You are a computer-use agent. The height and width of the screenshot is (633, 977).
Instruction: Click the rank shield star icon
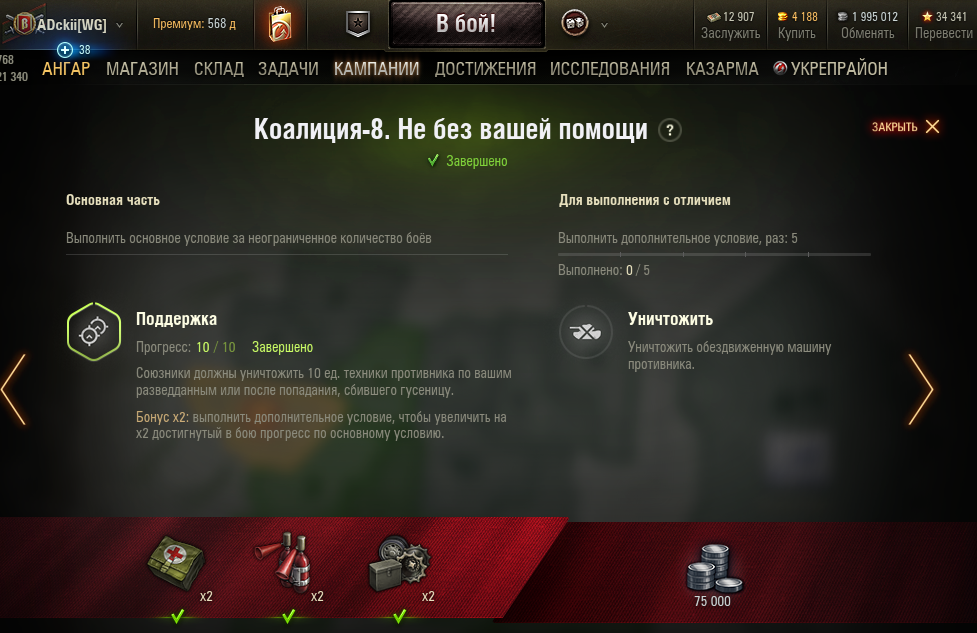pyautogui.click(x=358, y=24)
